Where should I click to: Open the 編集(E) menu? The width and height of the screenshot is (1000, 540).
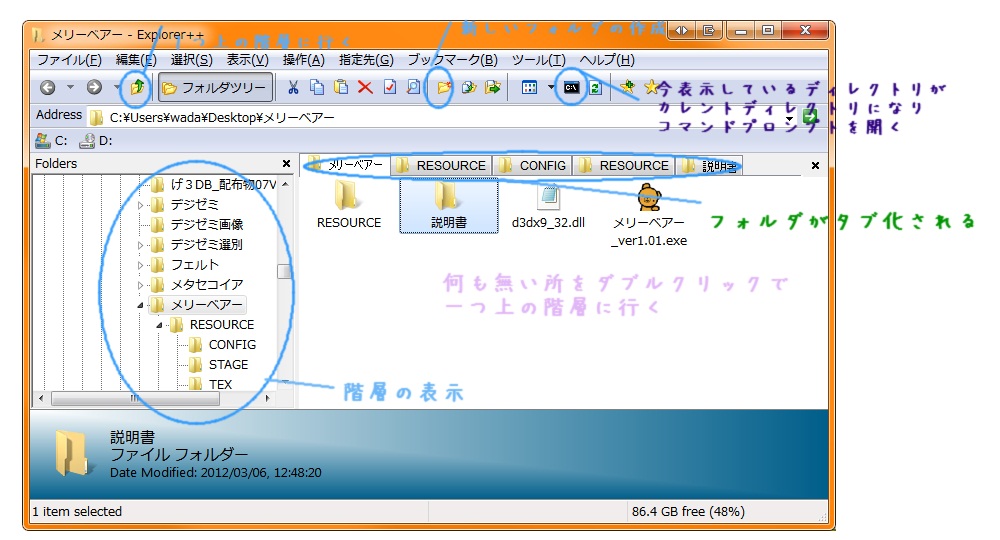(x=136, y=60)
